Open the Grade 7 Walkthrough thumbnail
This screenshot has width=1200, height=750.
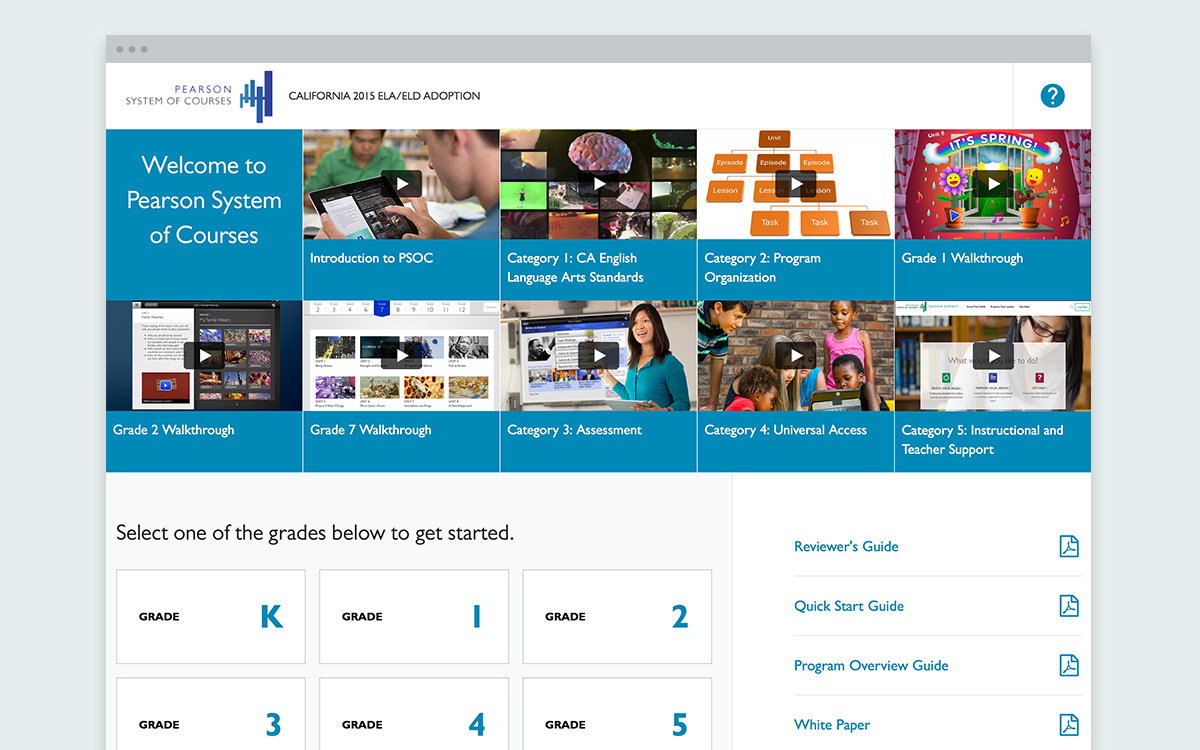pyautogui.click(x=401, y=356)
